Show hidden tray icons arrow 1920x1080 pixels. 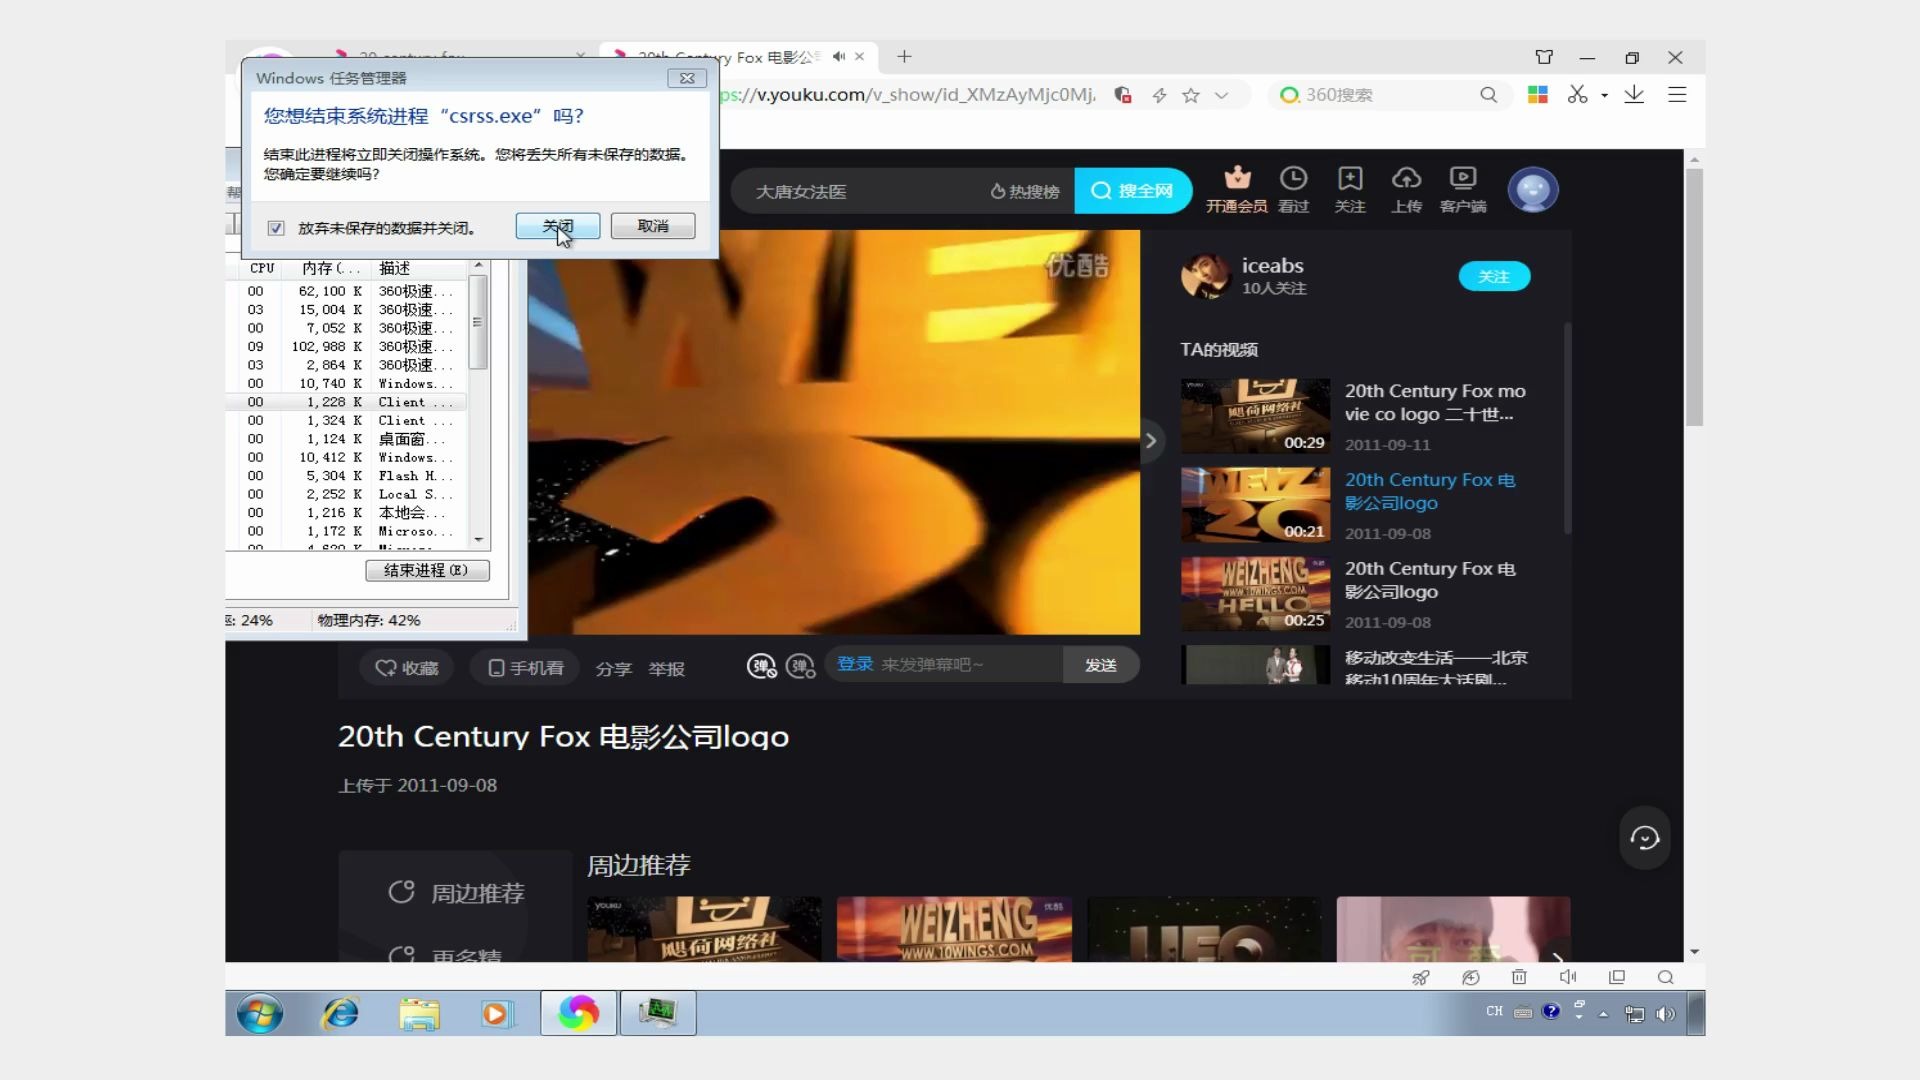point(1603,1013)
